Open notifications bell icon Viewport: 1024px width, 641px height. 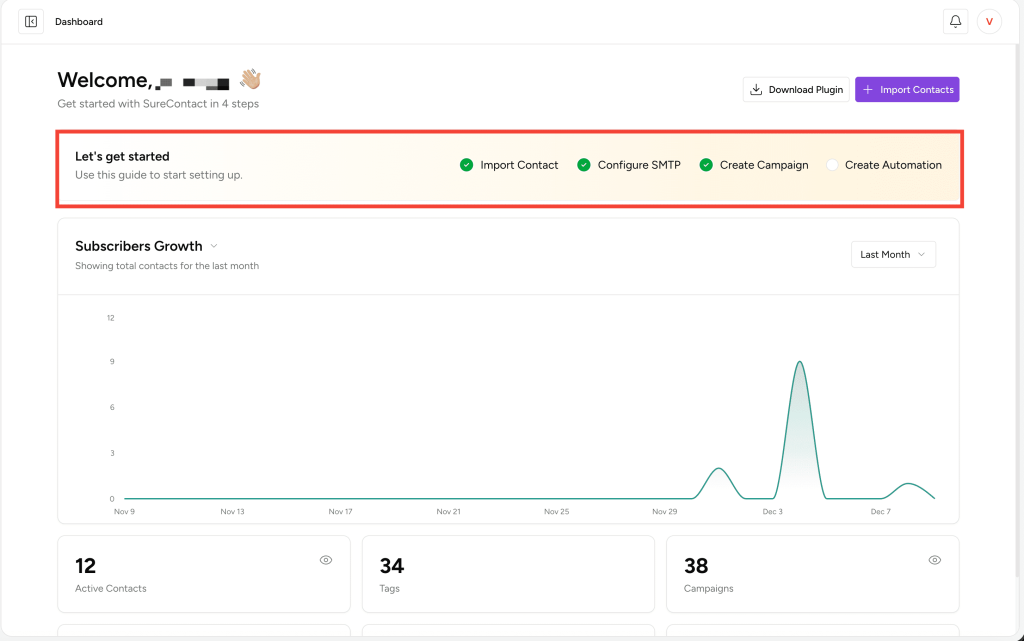click(x=955, y=21)
